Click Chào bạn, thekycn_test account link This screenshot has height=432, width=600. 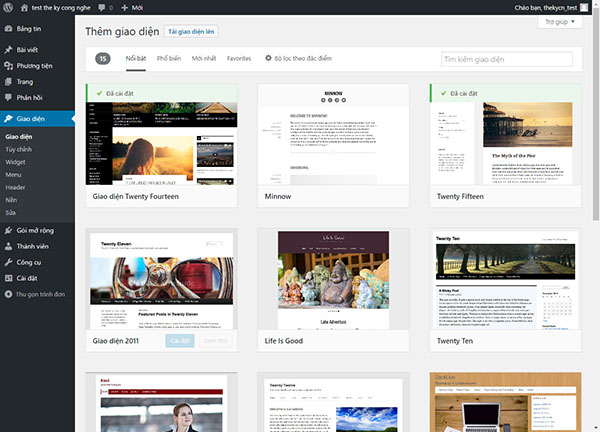(546, 8)
